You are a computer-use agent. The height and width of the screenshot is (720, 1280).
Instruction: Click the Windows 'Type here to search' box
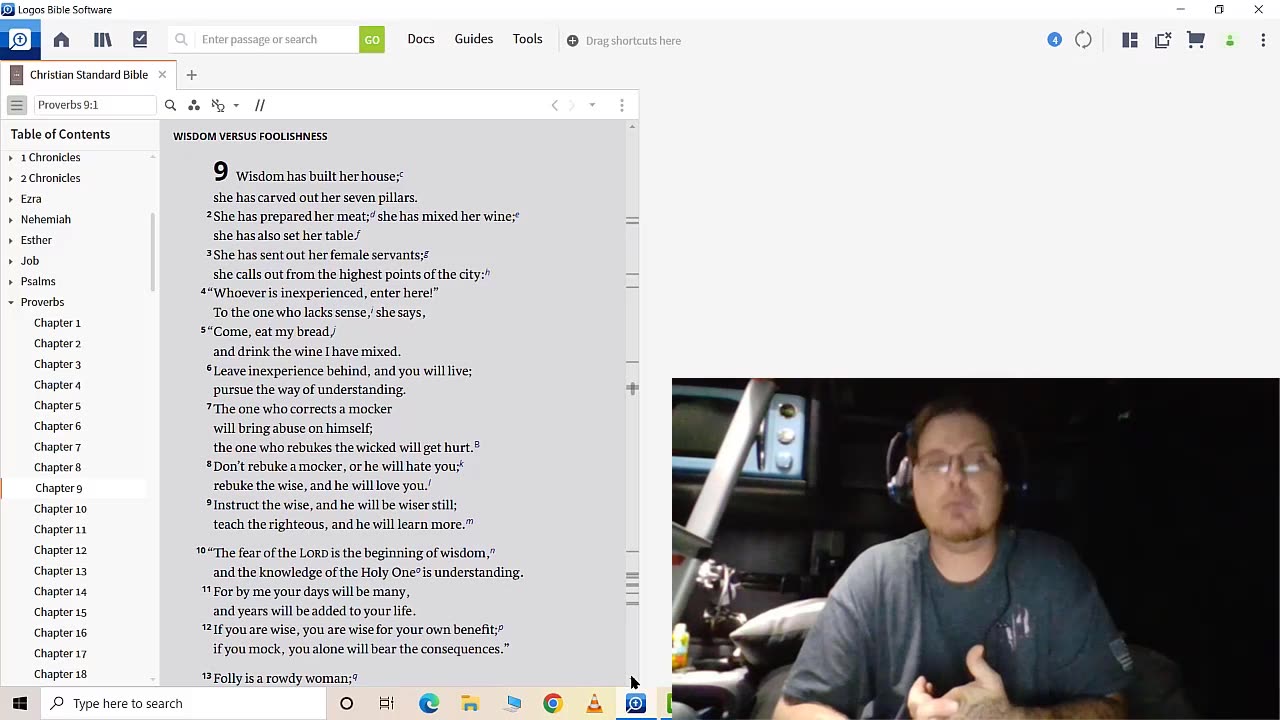(x=184, y=703)
